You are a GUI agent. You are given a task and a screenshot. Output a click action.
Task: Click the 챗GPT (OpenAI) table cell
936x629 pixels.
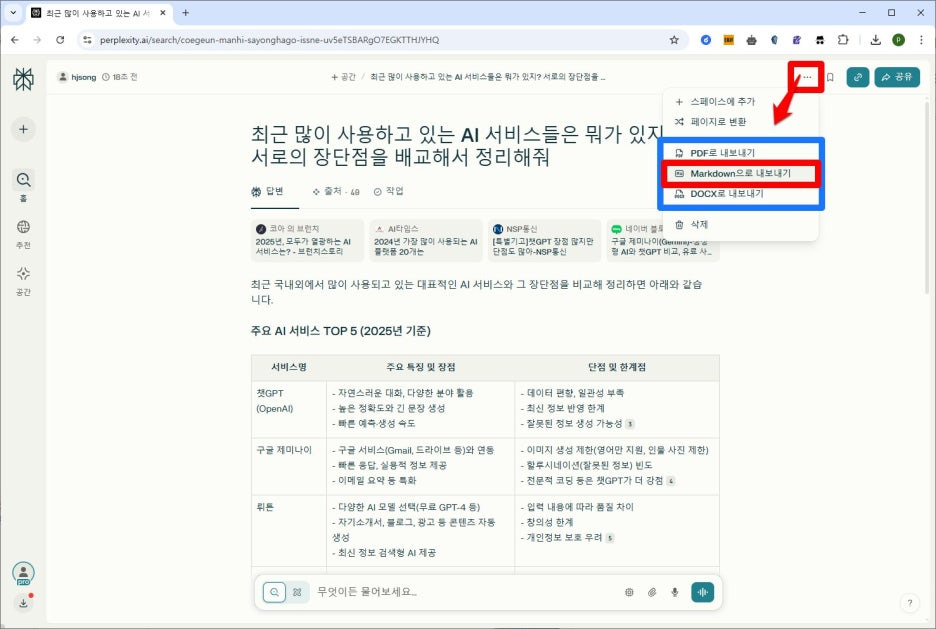(x=289, y=409)
